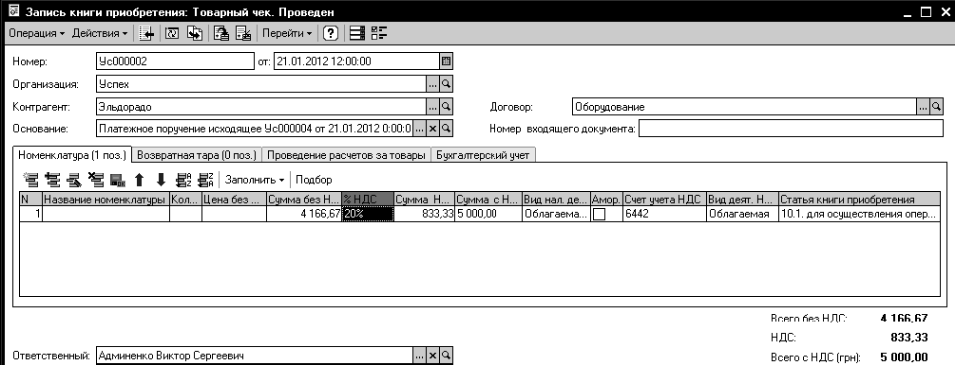The image size is (955, 365).
Task: Click the checklist-style icon at toolbar end
Action: tap(379, 34)
